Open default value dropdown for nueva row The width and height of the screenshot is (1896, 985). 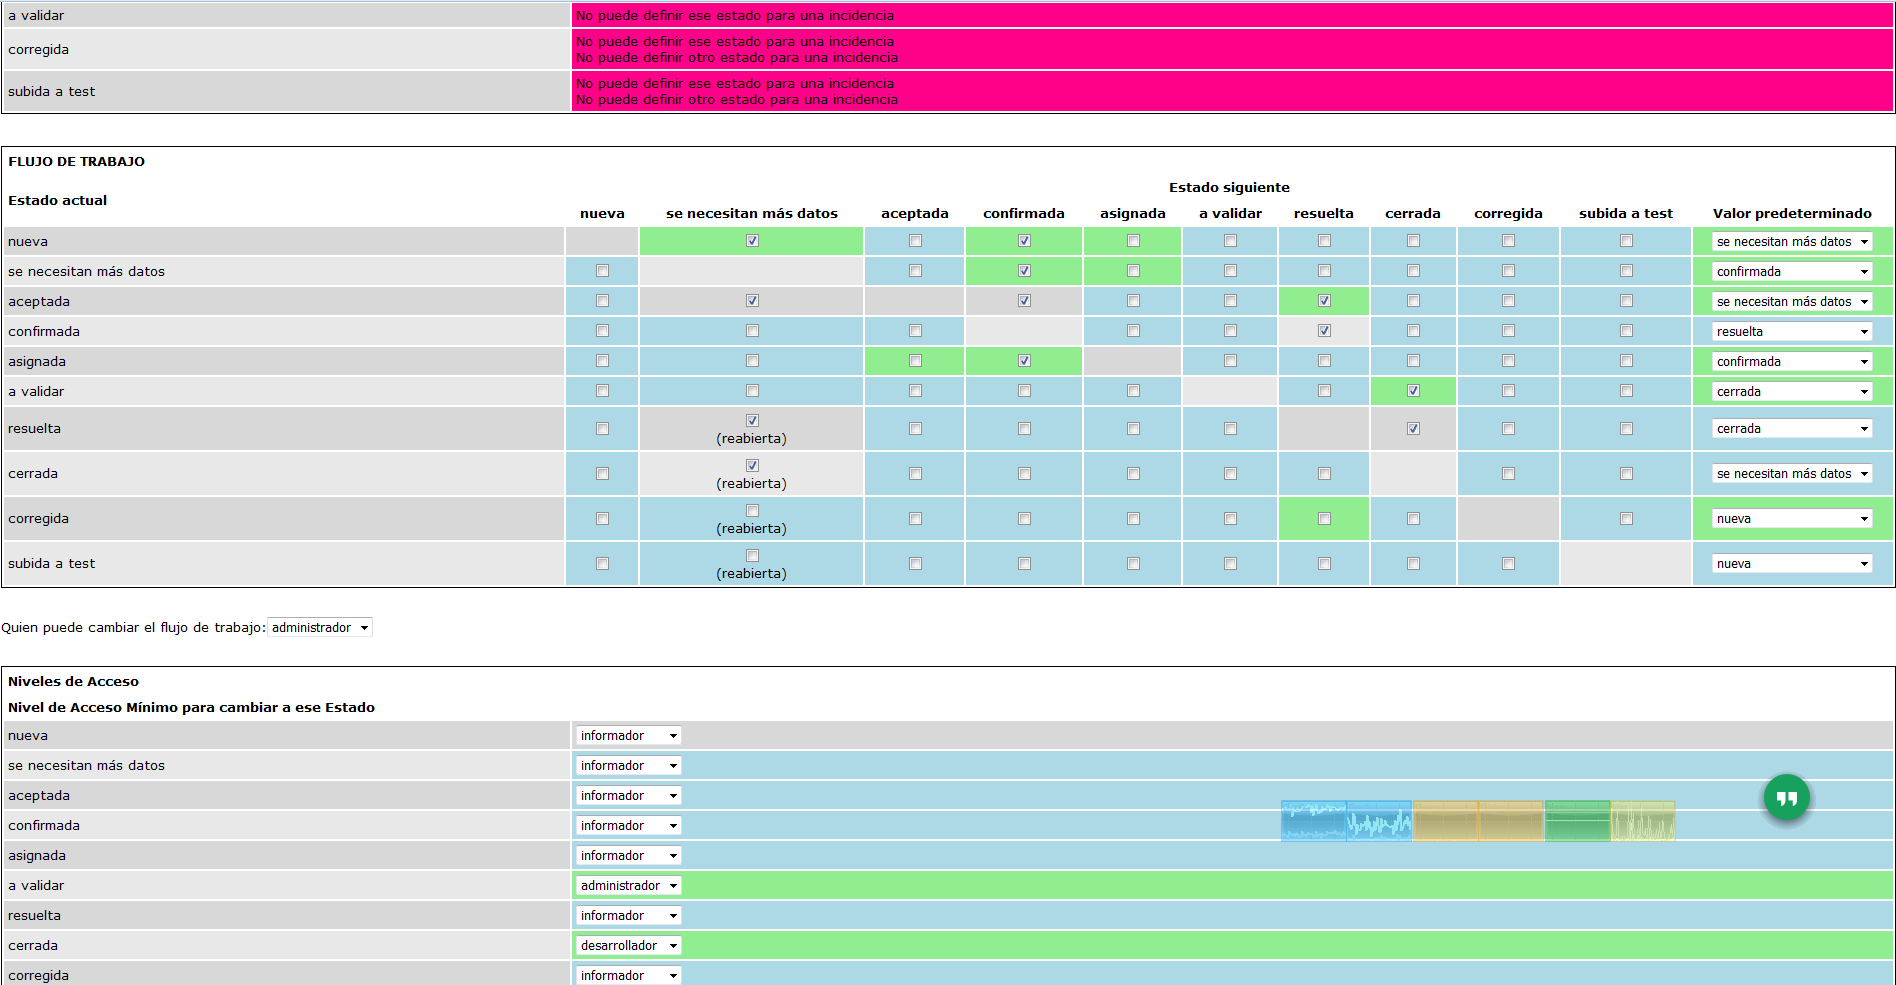point(1792,242)
